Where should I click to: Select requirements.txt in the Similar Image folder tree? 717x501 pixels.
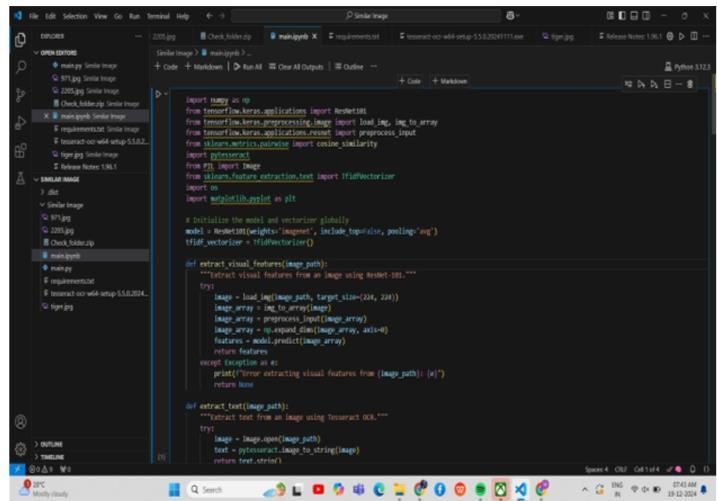[91, 281]
